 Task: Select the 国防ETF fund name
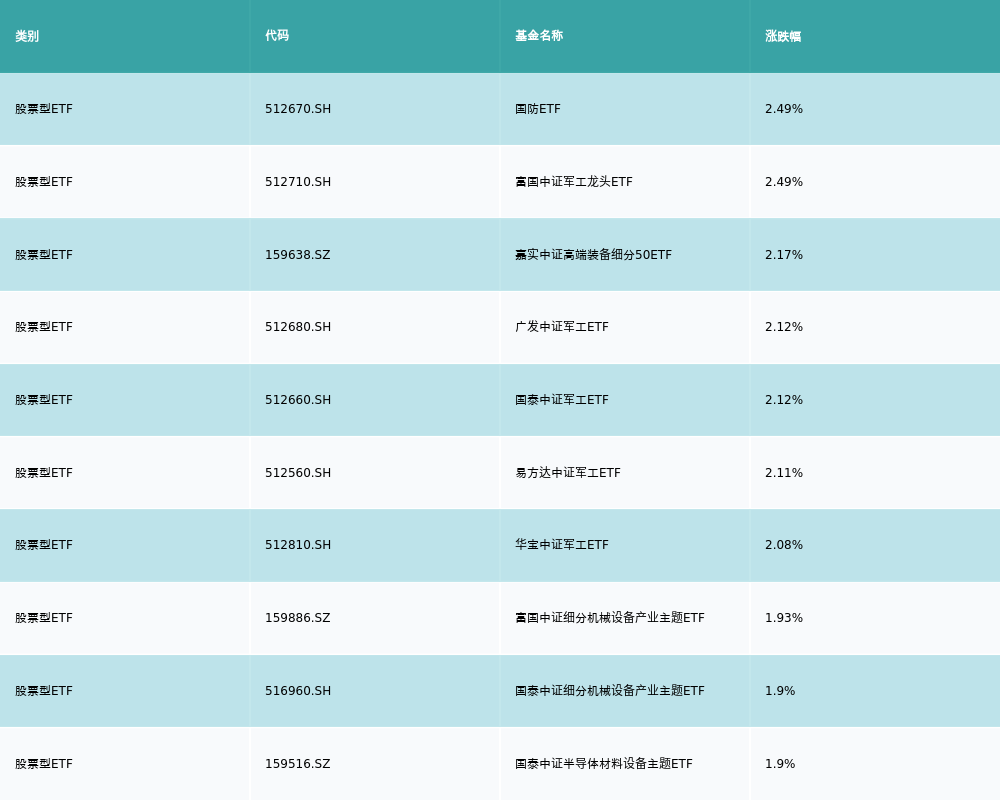(x=538, y=109)
